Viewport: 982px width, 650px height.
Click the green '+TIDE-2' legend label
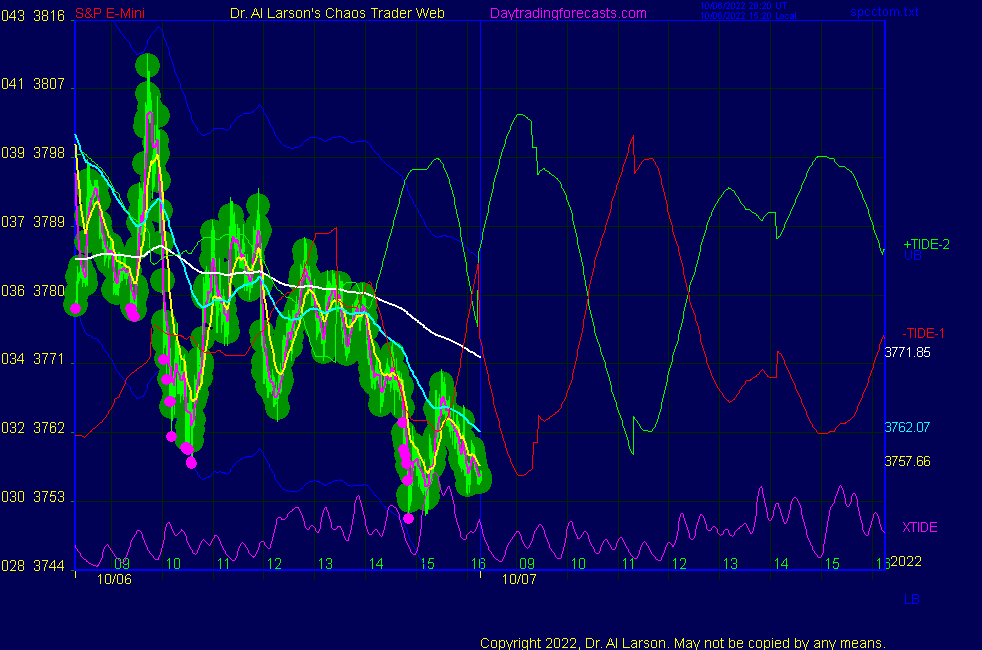pyautogui.click(x=926, y=245)
